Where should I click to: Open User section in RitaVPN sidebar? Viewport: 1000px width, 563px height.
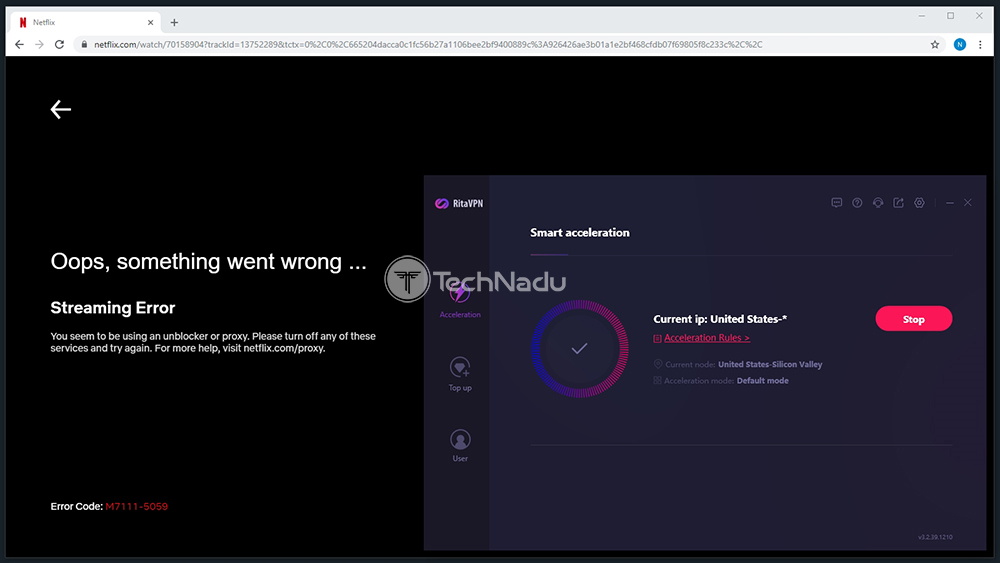coord(460,446)
